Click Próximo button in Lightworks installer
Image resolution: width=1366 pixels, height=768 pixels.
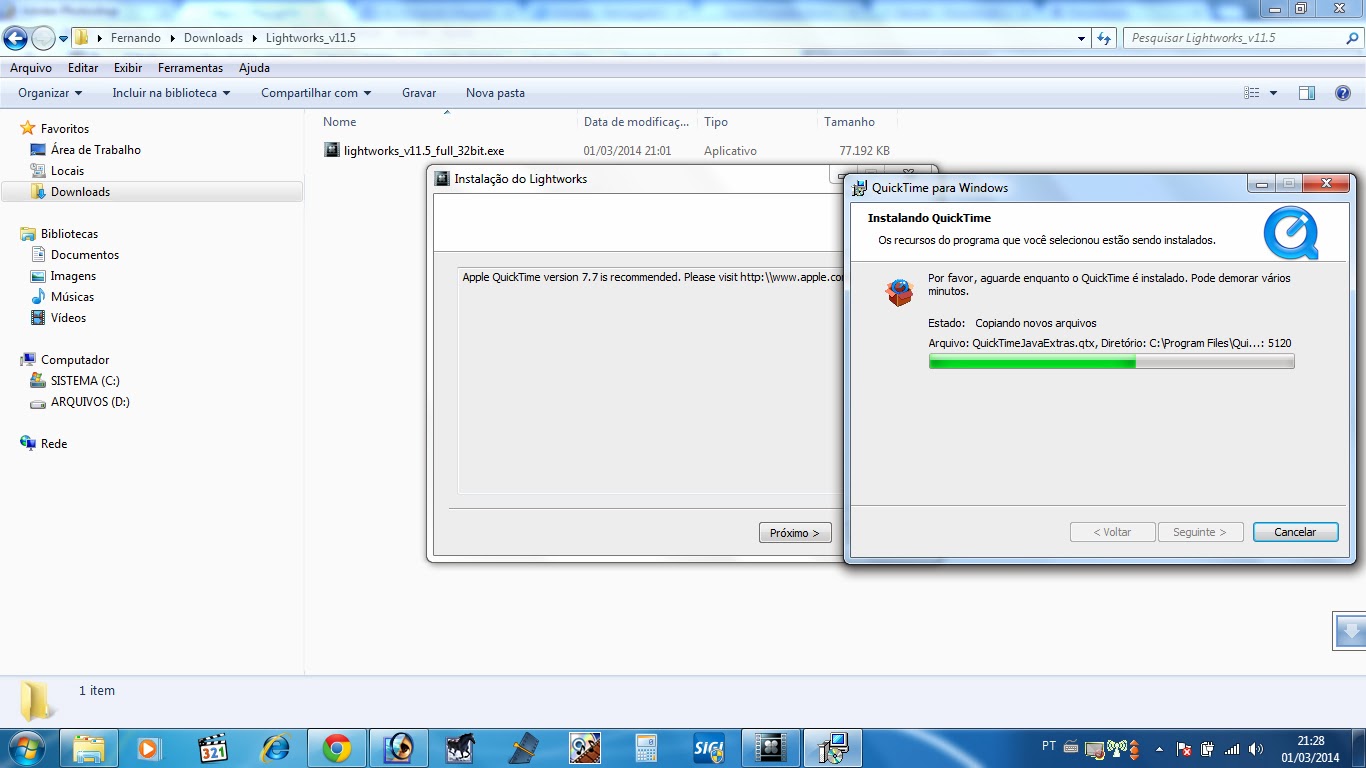click(795, 533)
